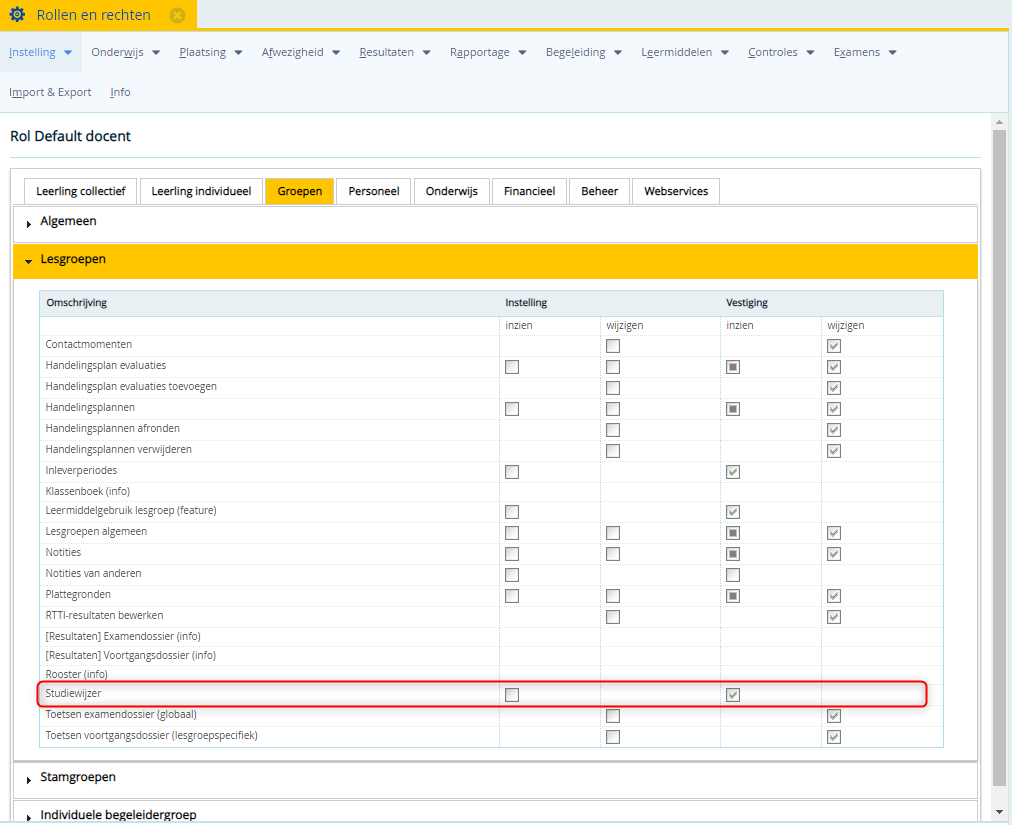1012x825 pixels.
Task: Uncheck Vestiging wijzigen for Toetsen voortgangsdossier
Action: click(x=834, y=737)
